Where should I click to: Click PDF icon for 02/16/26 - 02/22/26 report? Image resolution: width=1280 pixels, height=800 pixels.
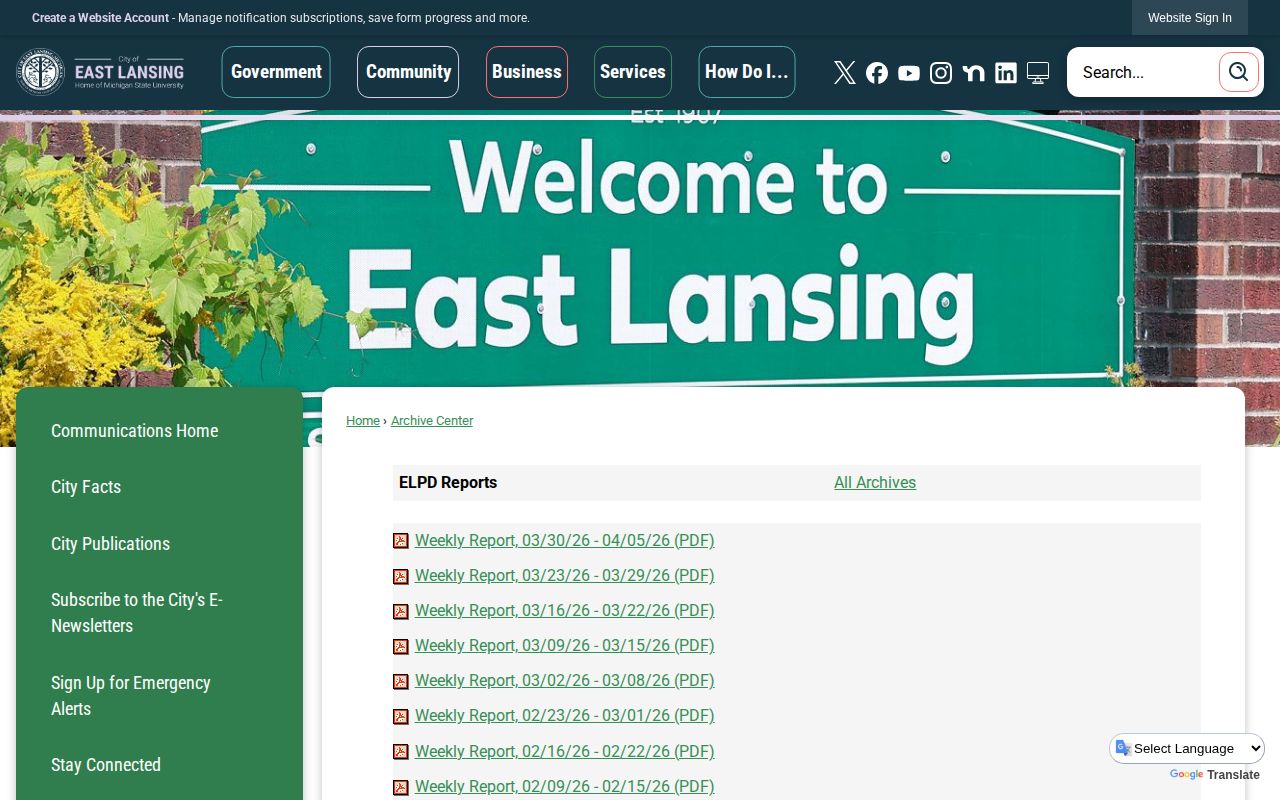pyautogui.click(x=401, y=752)
